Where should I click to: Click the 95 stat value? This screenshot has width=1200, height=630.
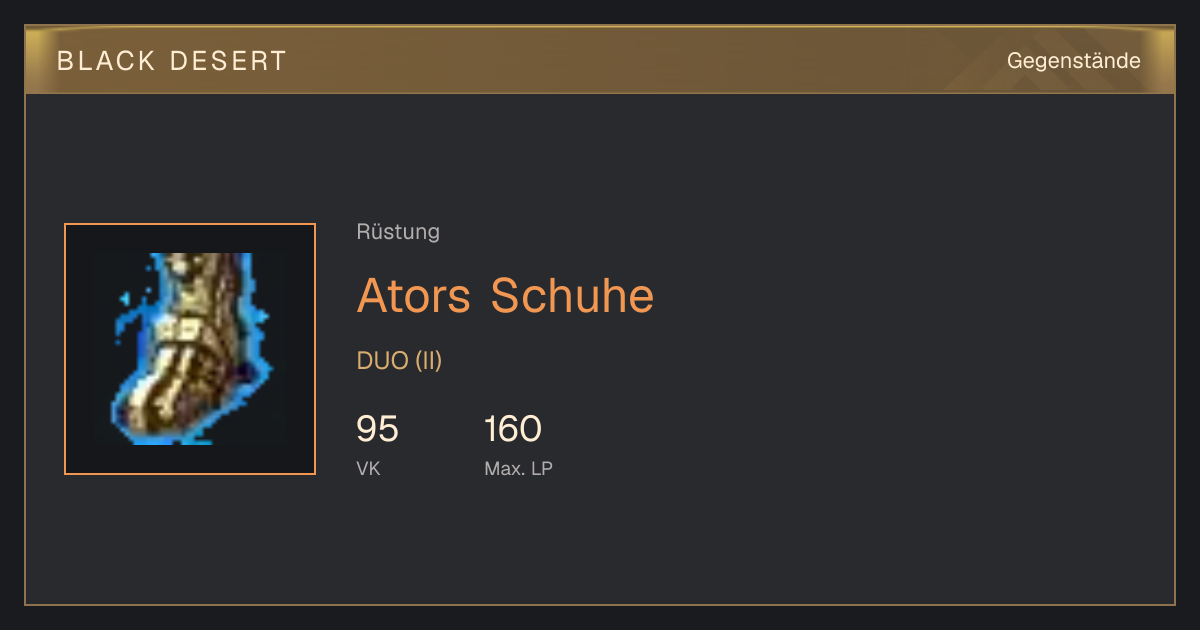(x=377, y=429)
